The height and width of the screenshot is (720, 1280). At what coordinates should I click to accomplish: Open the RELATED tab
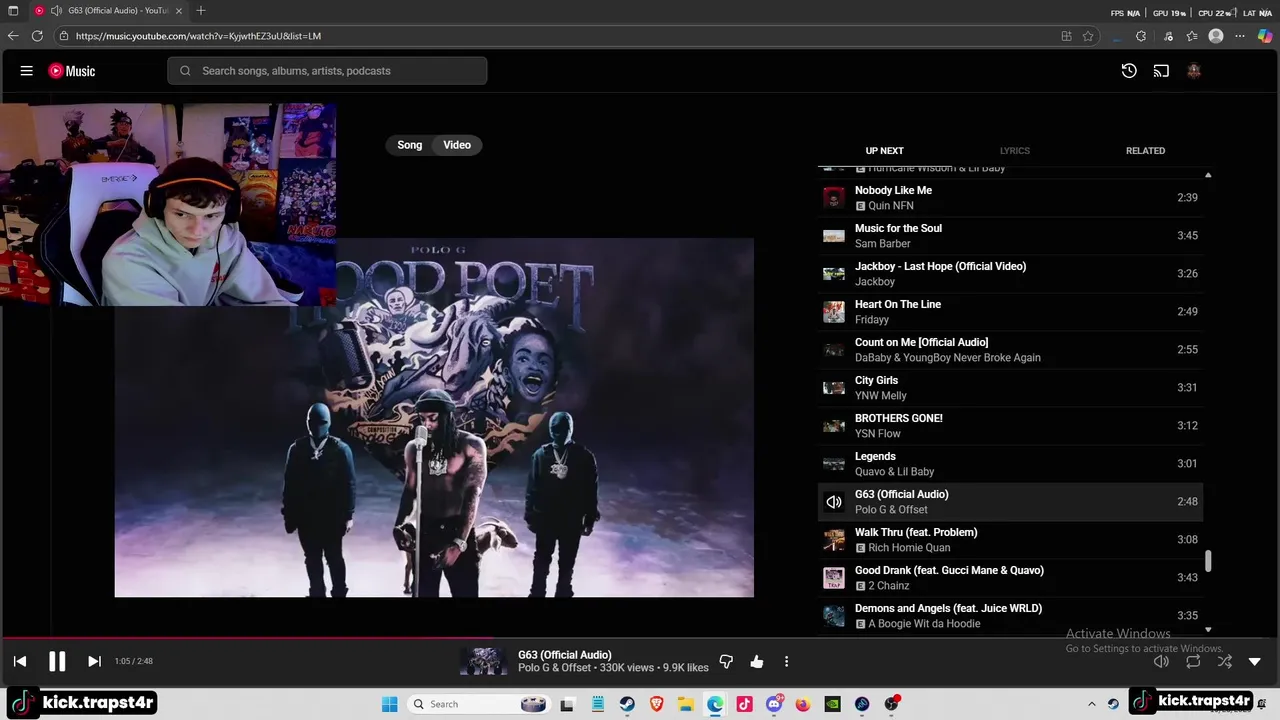[1145, 151]
